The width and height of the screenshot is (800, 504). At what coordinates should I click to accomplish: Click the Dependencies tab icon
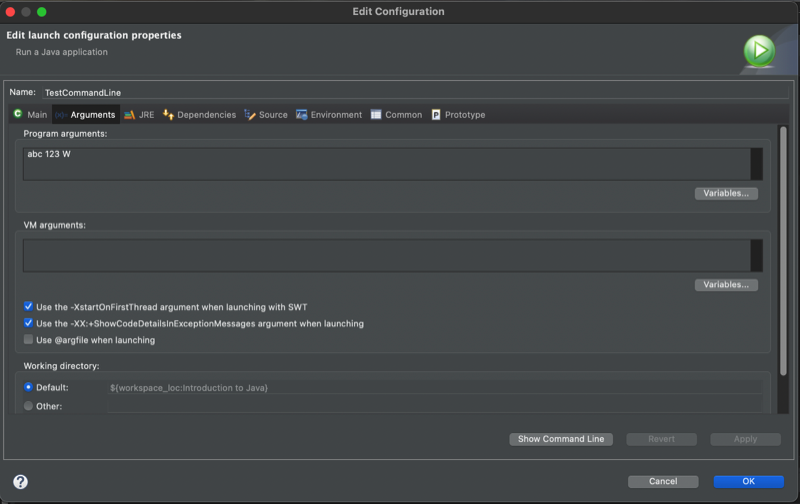click(x=168, y=115)
